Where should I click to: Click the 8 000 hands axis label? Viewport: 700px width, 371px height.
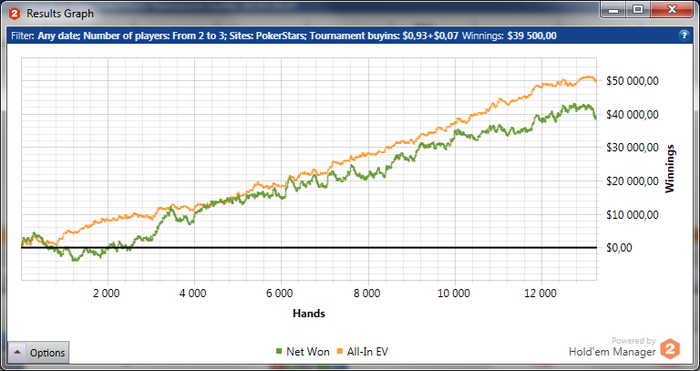click(x=368, y=293)
